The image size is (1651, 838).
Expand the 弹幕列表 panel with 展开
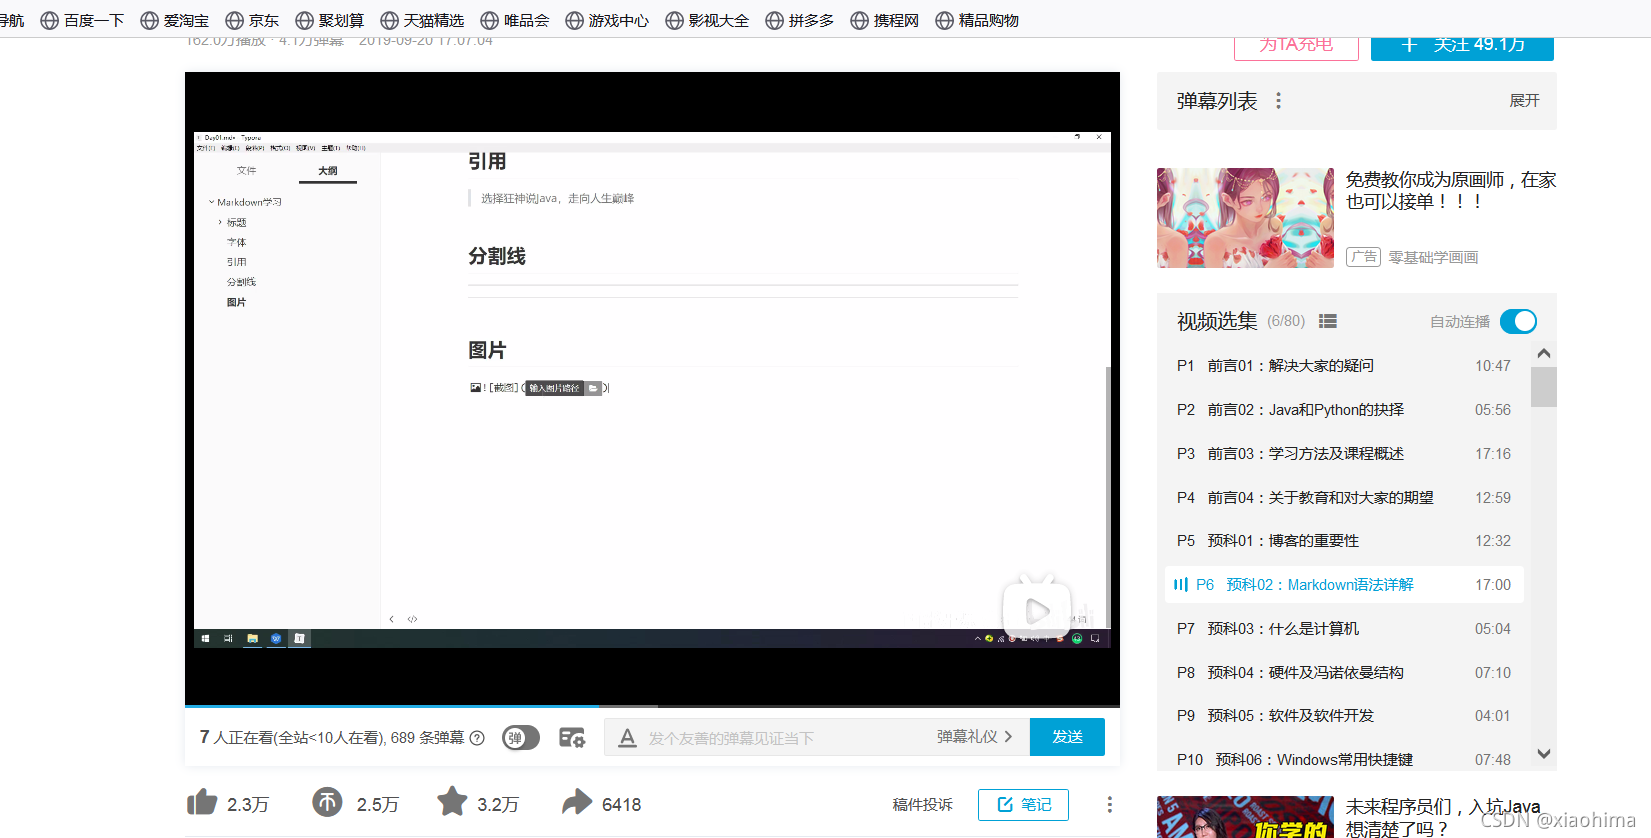click(x=1524, y=101)
